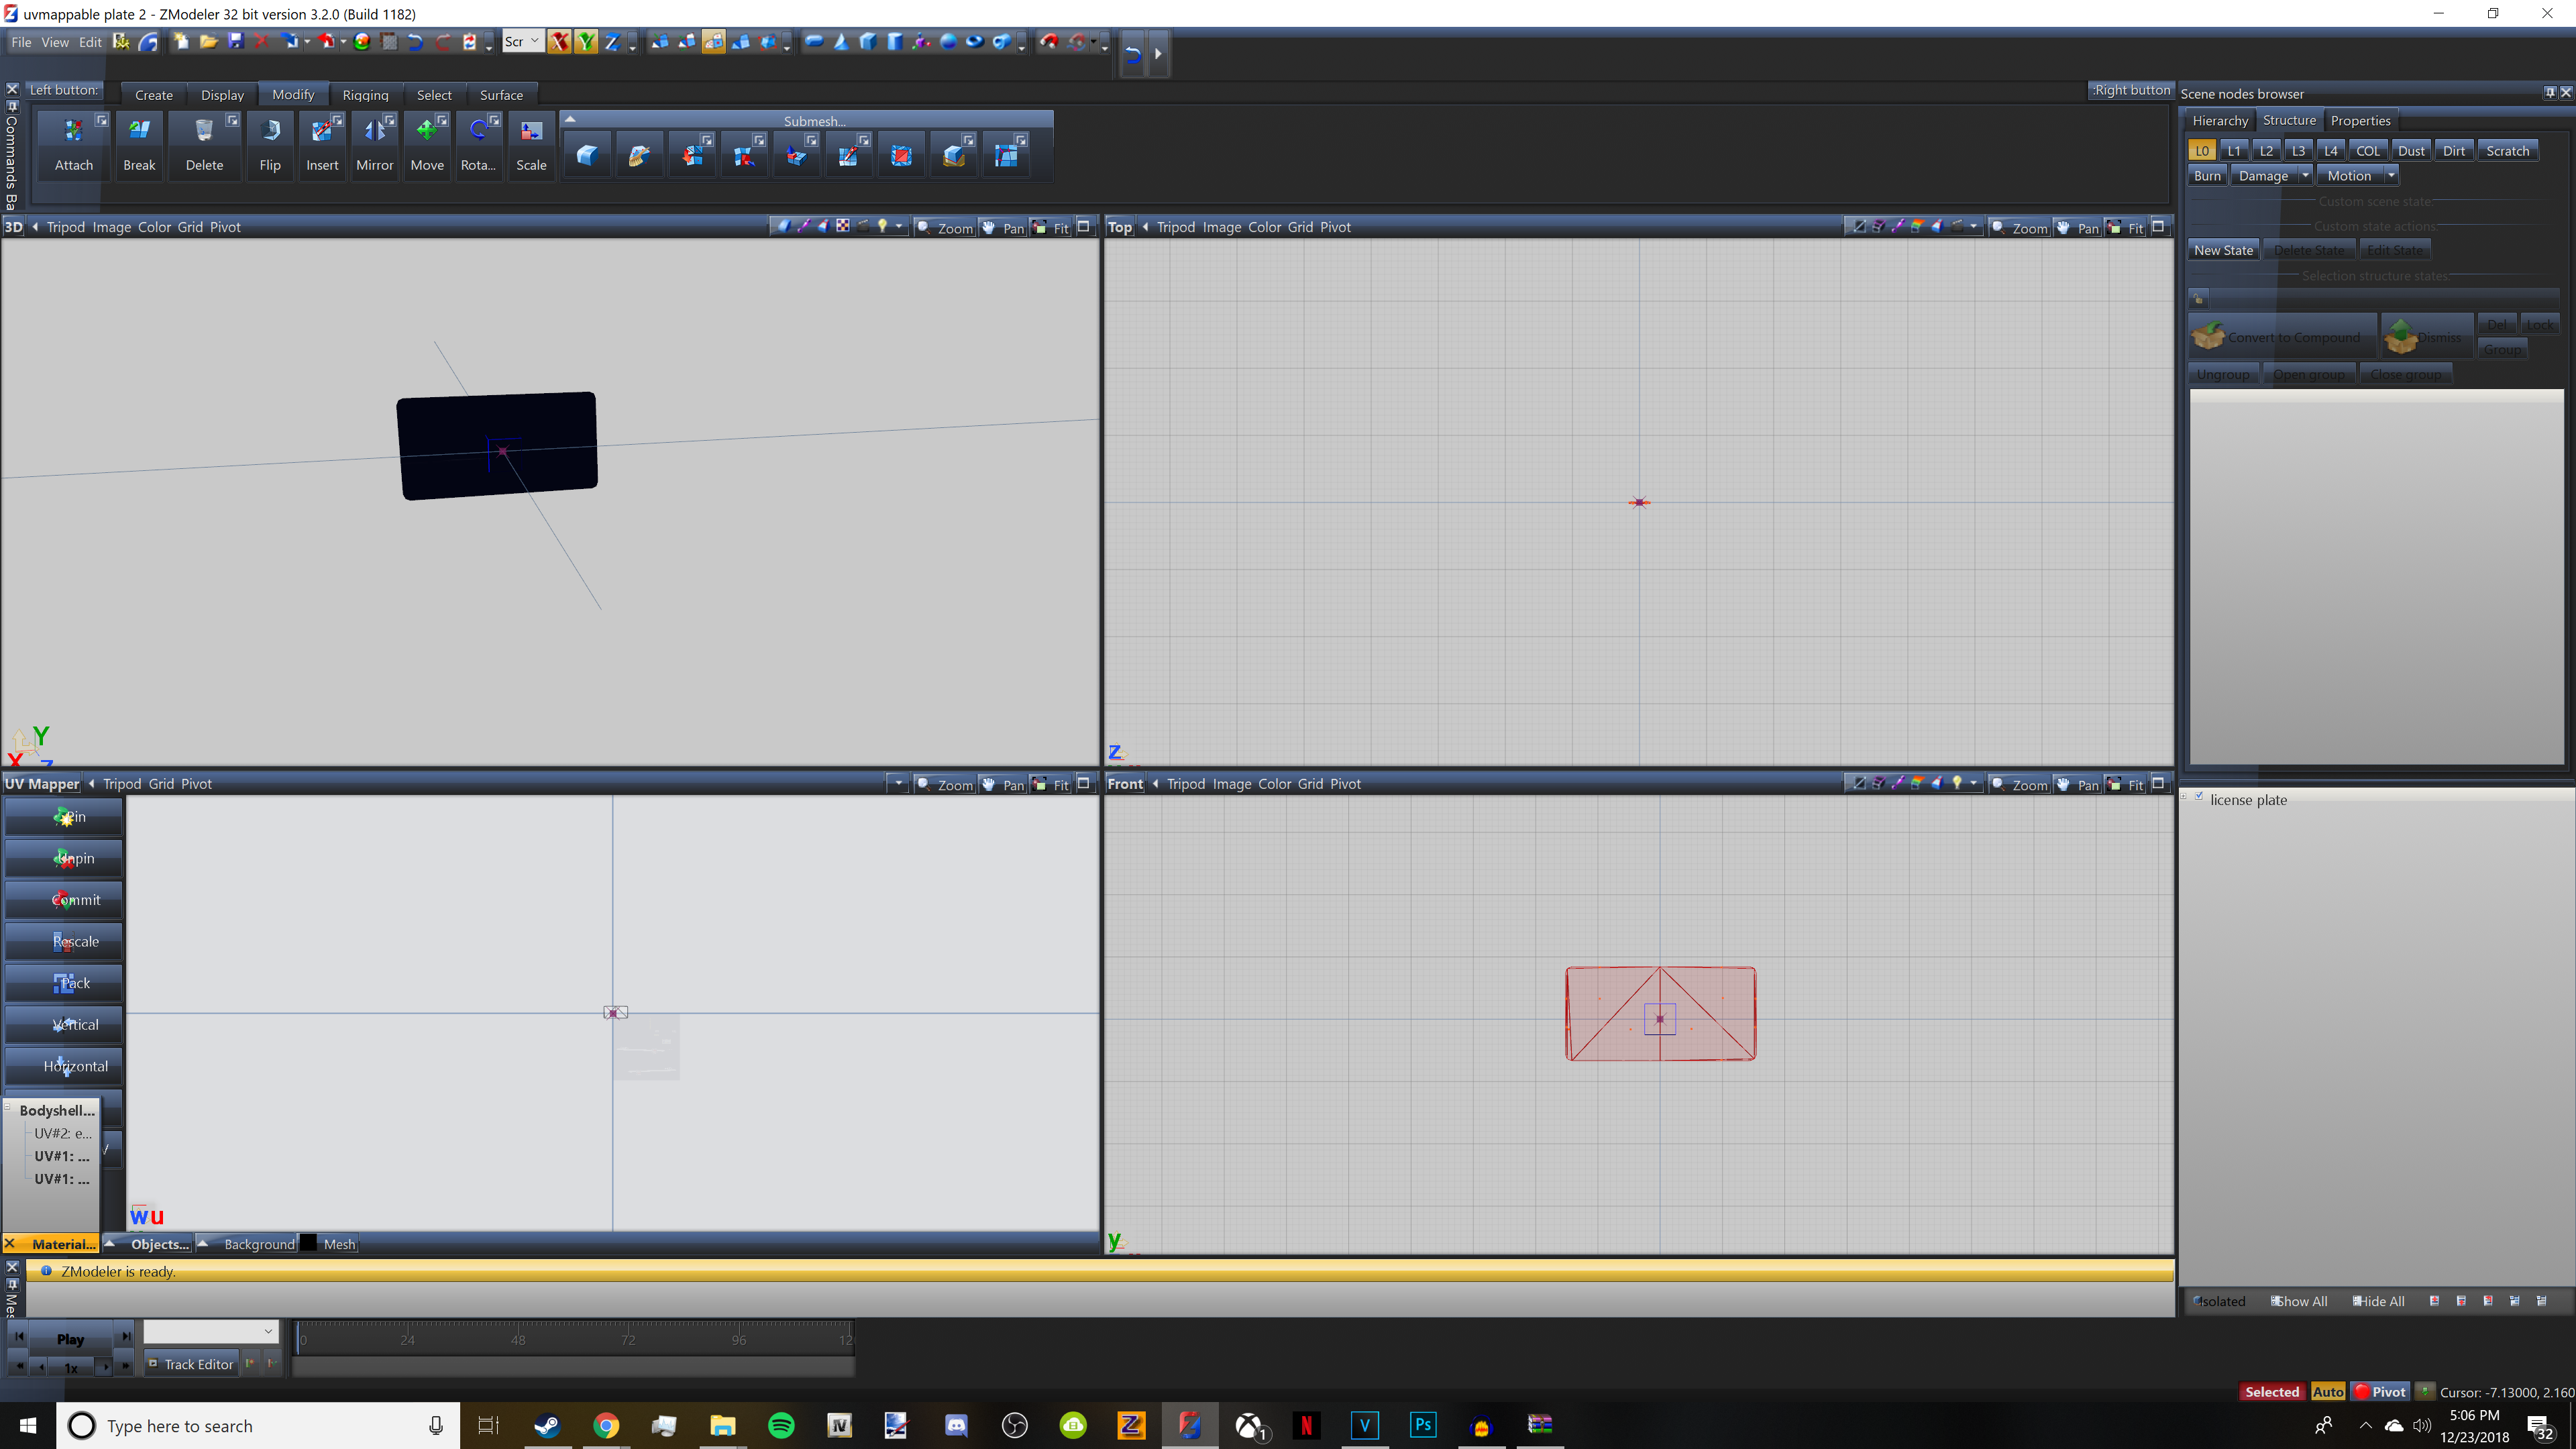
Task: Collapse the Submesh tools group
Action: click(570, 119)
